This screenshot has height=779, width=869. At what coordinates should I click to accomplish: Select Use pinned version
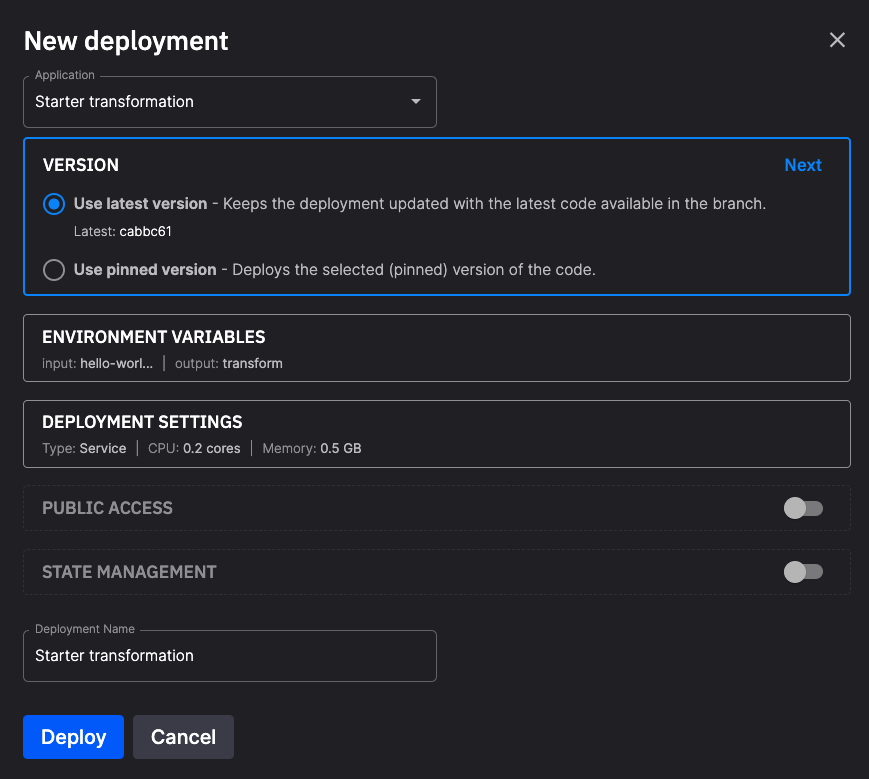click(53, 269)
